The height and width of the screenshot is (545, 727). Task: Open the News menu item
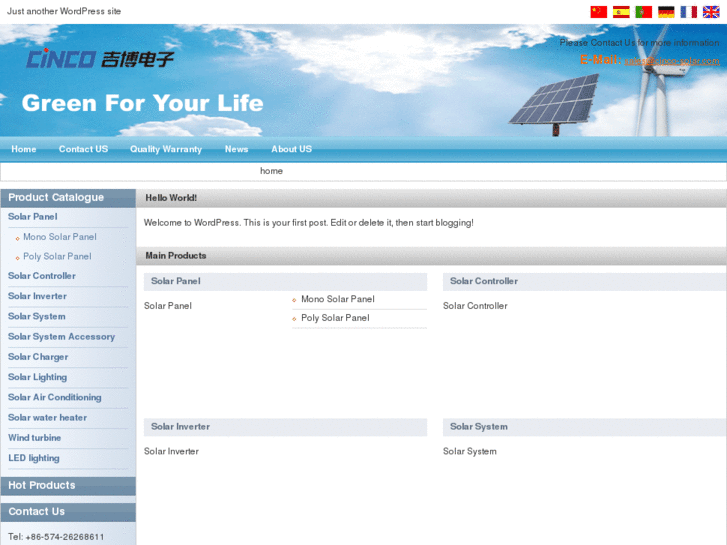click(x=236, y=149)
